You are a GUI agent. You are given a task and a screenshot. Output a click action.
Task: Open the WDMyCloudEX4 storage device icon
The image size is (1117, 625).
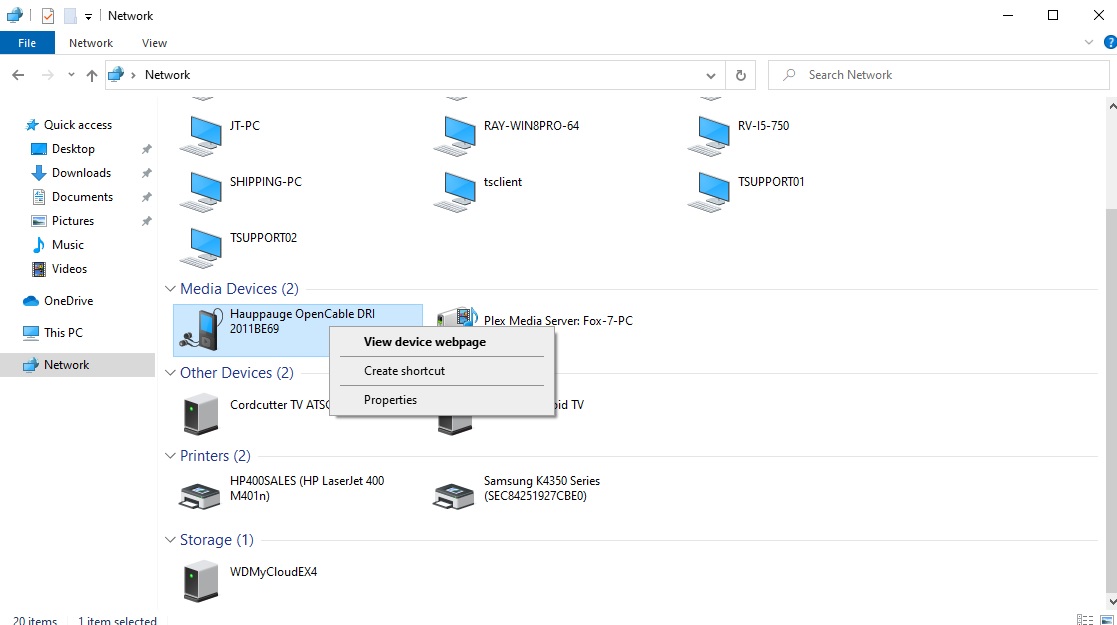click(x=200, y=580)
